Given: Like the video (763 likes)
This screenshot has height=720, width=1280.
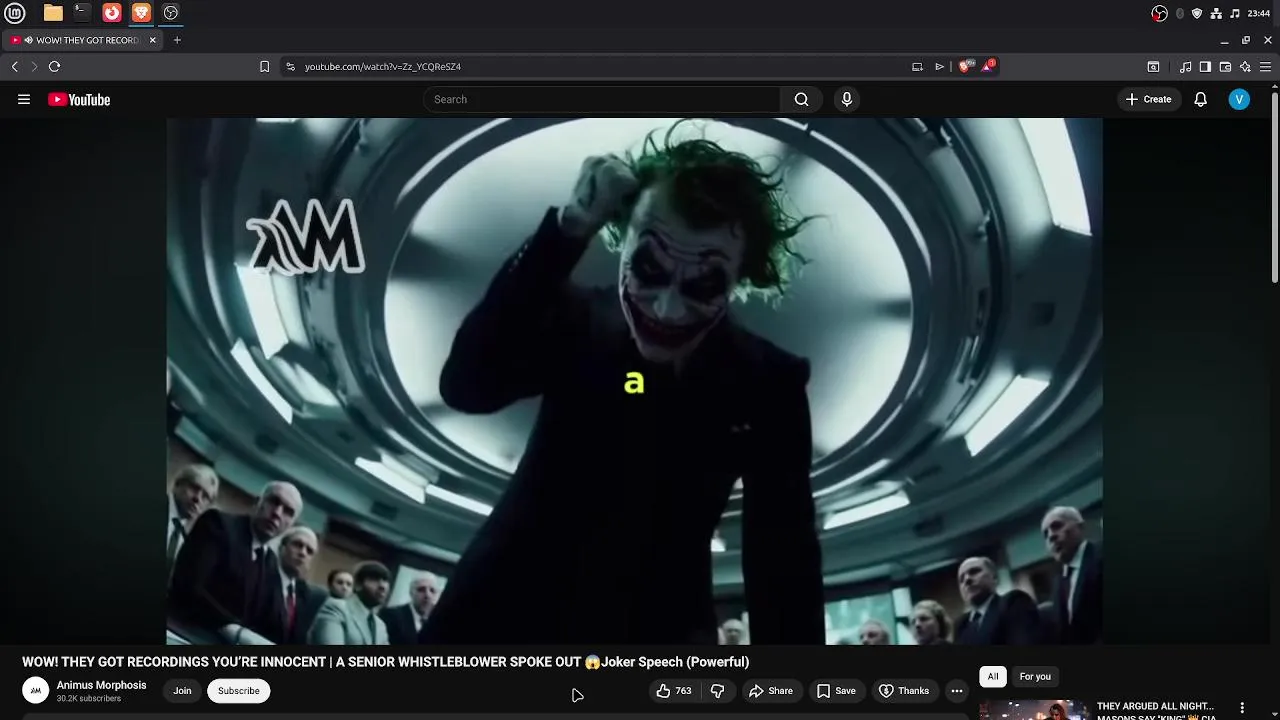Looking at the screenshot, I should (673, 691).
